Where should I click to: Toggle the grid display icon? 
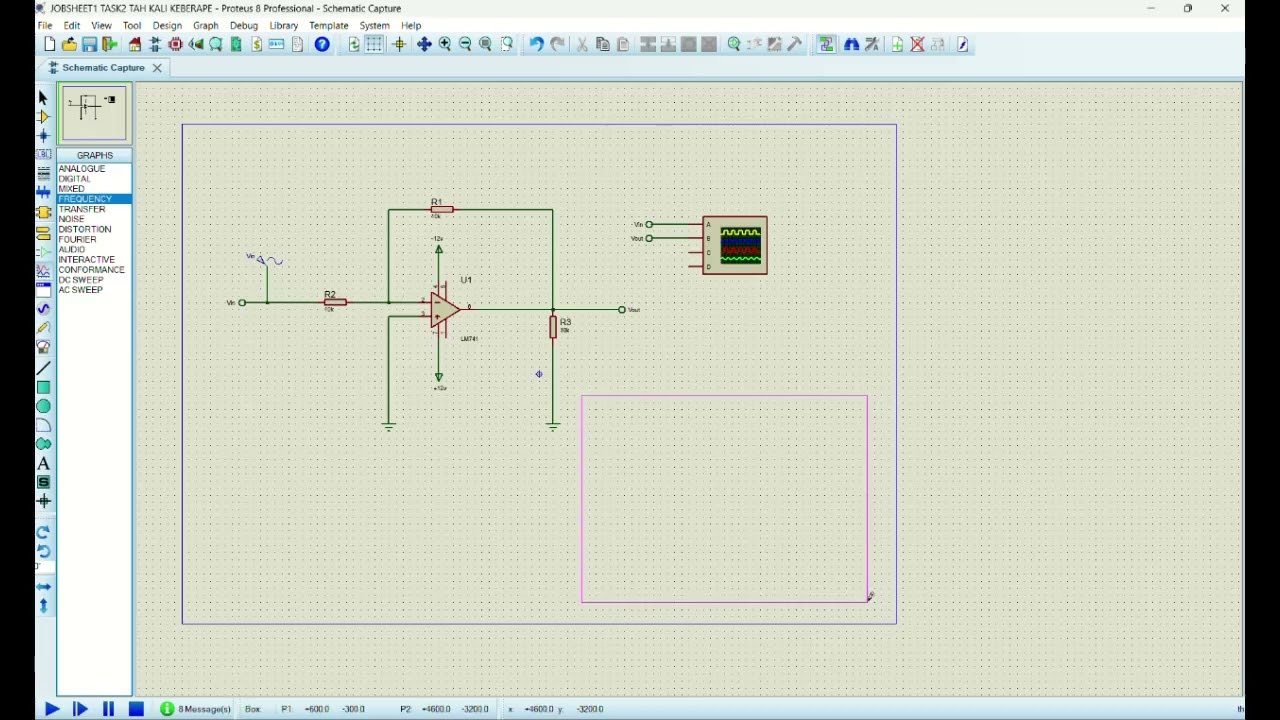tap(374, 44)
